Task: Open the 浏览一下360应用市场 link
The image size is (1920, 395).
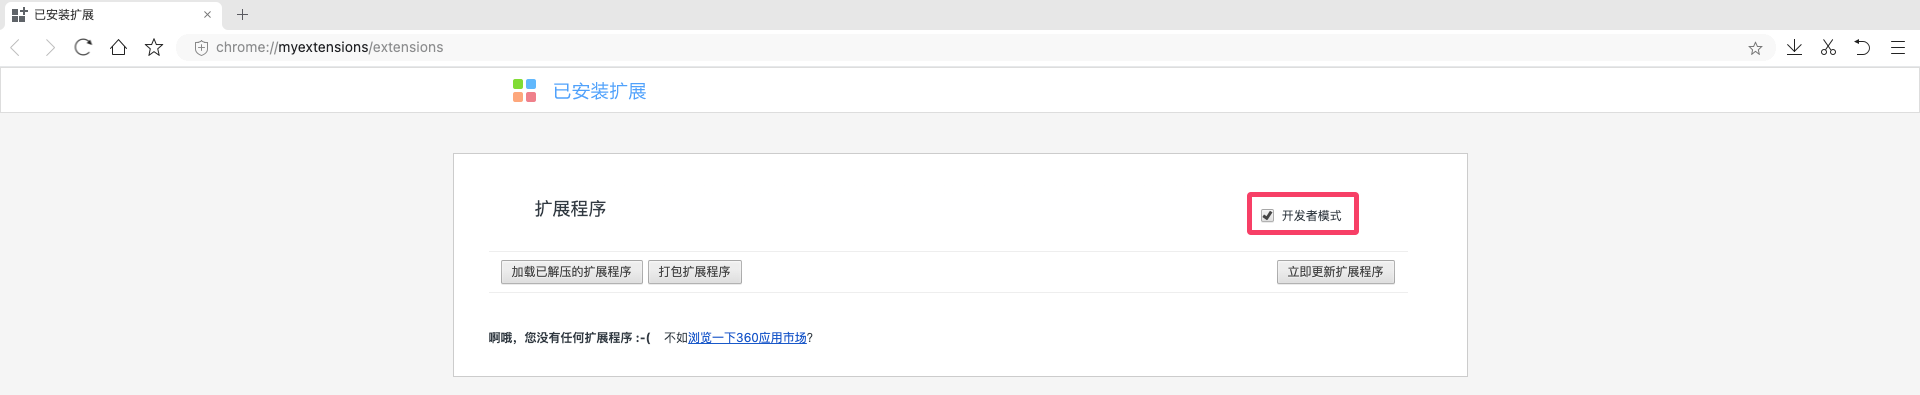Action: tap(747, 338)
